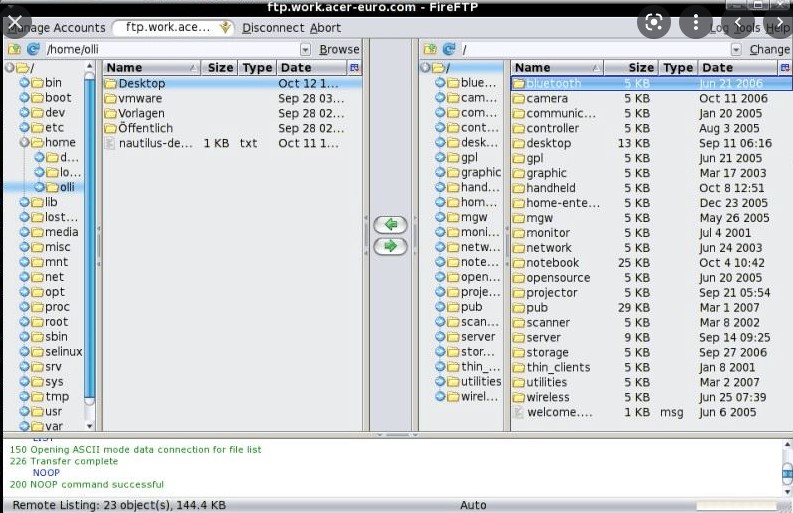Screen dimensions: 793x513
Task: Go up a folder in remote pane
Action: pyautogui.click(x=430, y=49)
